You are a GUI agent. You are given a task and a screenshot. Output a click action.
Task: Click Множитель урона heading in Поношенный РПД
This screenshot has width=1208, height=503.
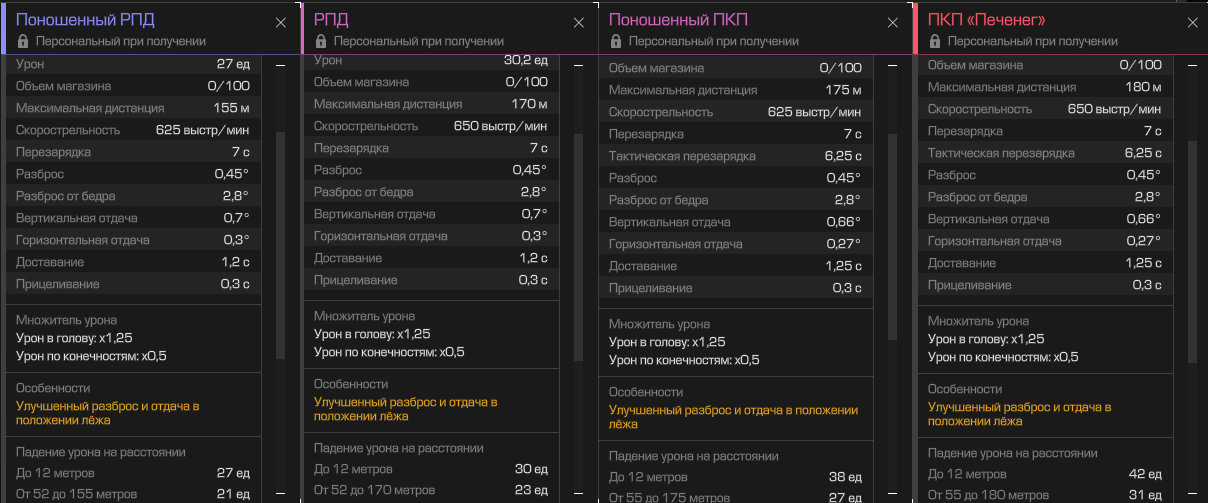(x=65, y=320)
